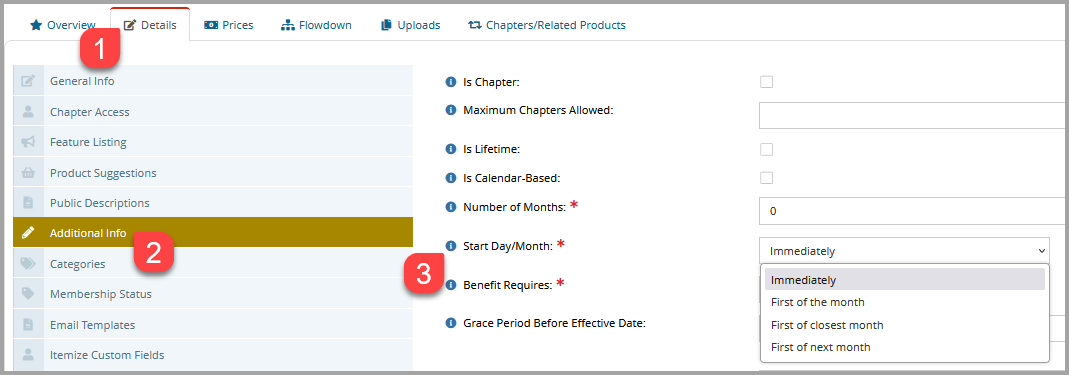Click the Number of Months input field
The height and width of the screenshot is (375, 1069).
(x=914, y=211)
